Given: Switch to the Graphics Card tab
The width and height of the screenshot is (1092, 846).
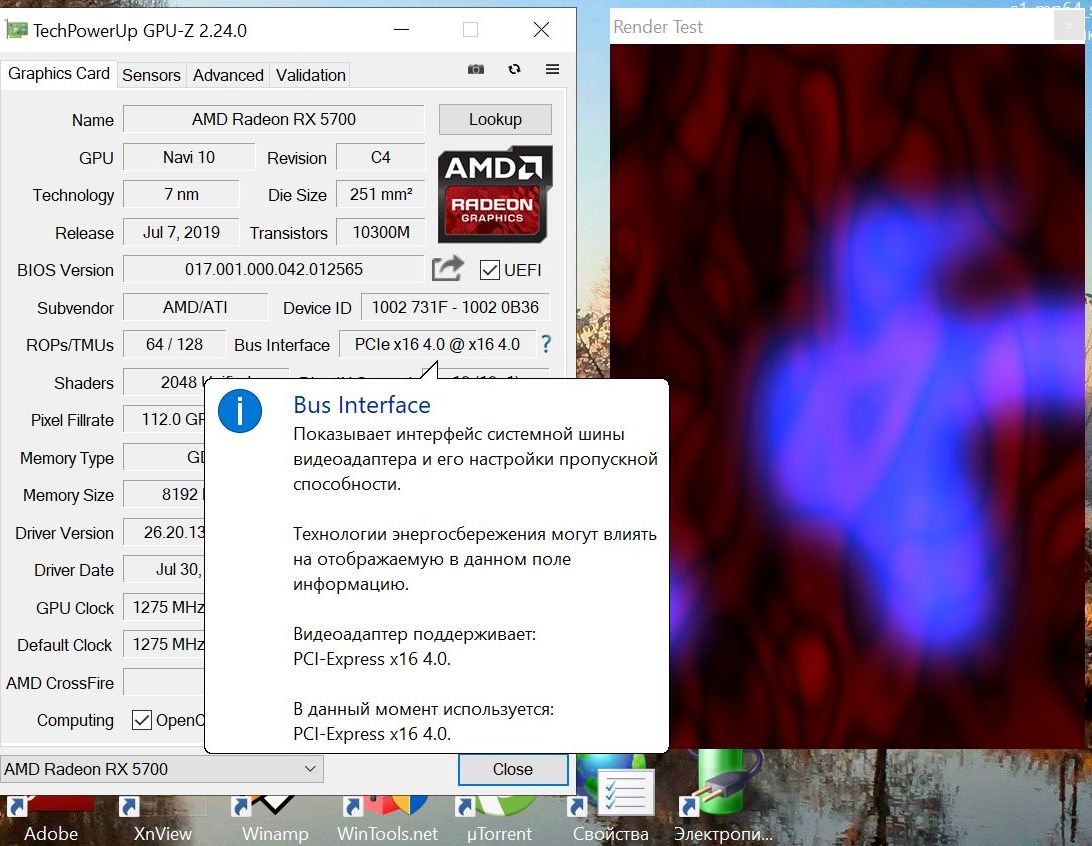Looking at the screenshot, I should click(58, 73).
